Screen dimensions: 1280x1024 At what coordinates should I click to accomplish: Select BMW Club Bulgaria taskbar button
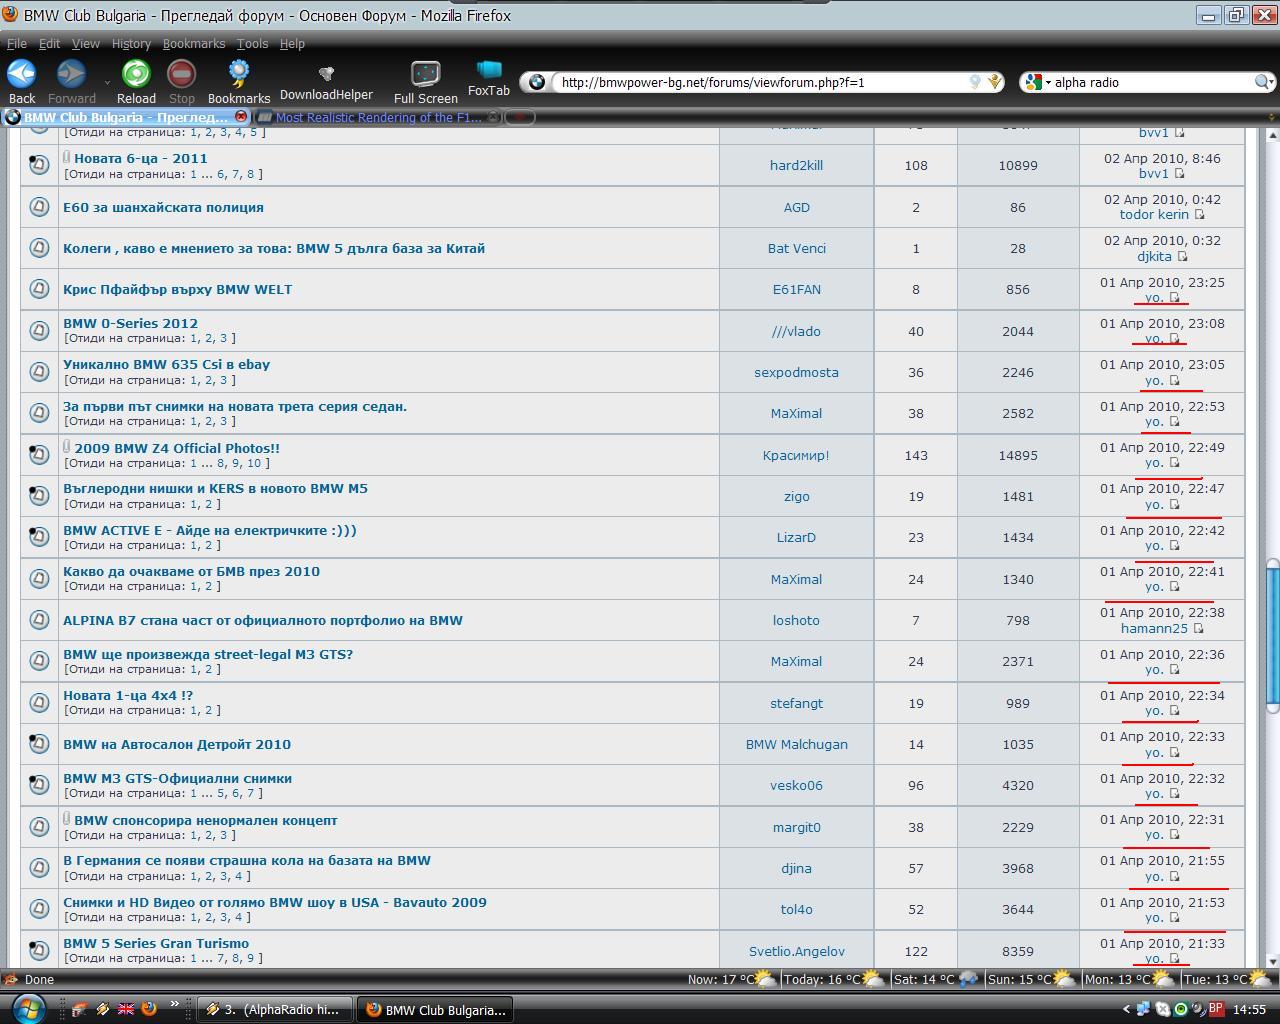[x=436, y=1009]
